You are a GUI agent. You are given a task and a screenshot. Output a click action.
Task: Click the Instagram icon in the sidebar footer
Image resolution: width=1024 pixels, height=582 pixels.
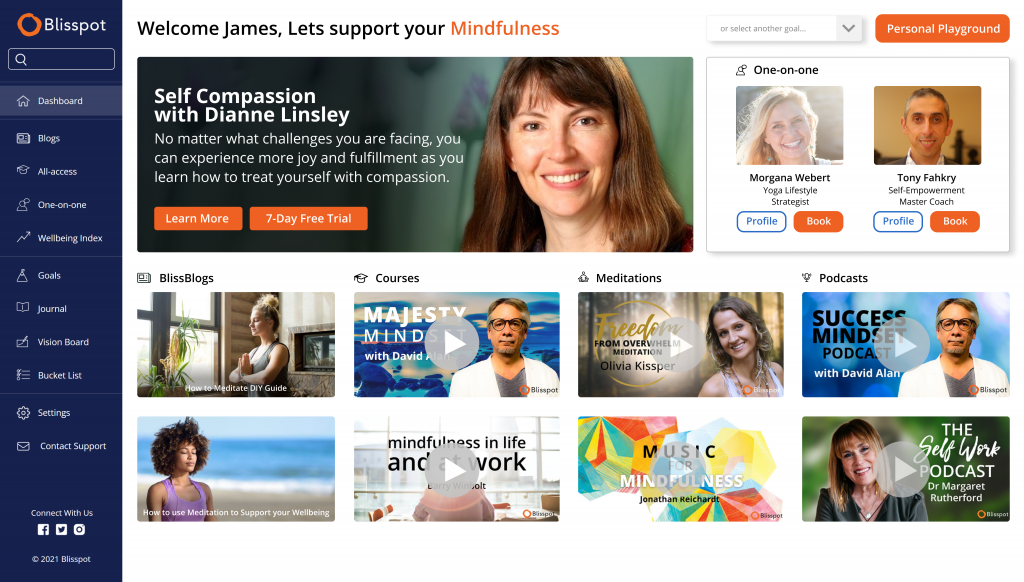point(79,530)
